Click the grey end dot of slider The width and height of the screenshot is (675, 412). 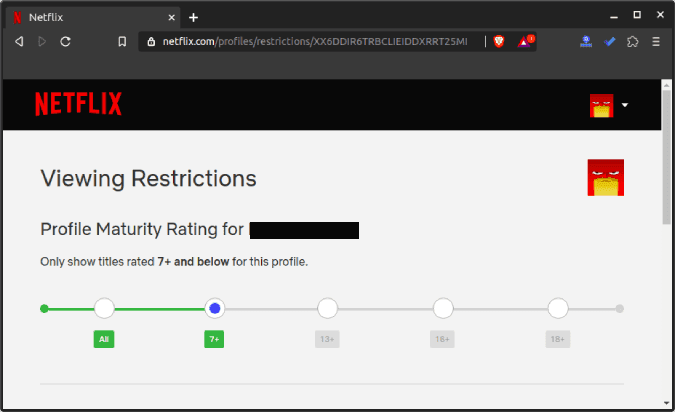619,309
